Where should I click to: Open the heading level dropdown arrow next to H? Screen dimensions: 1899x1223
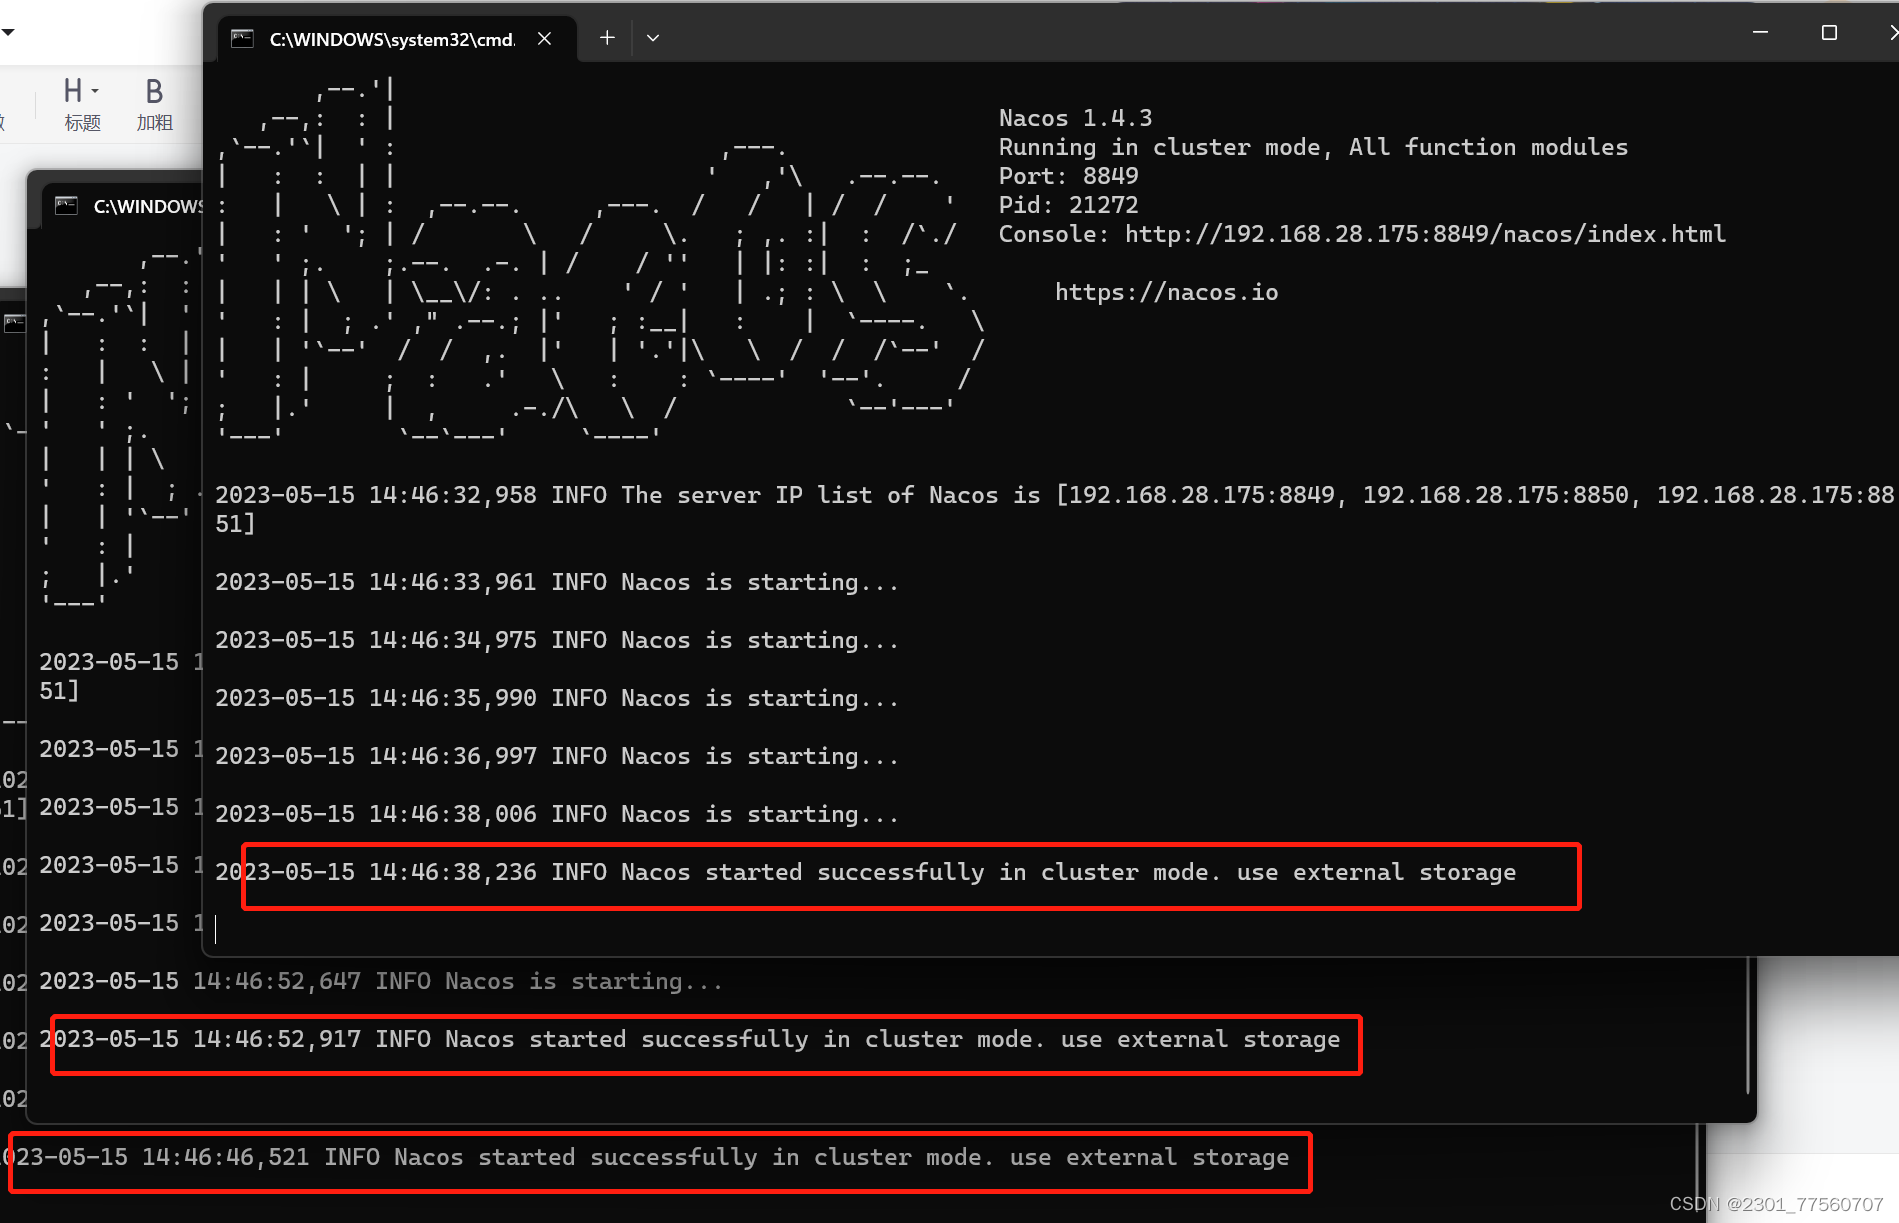click(x=95, y=91)
